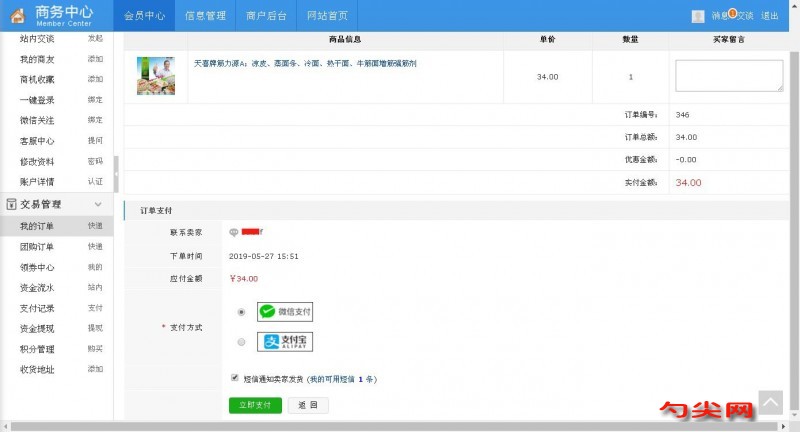Click the home icon beside 商务中心
Screen dimensions: 800x432
tap(16, 16)
